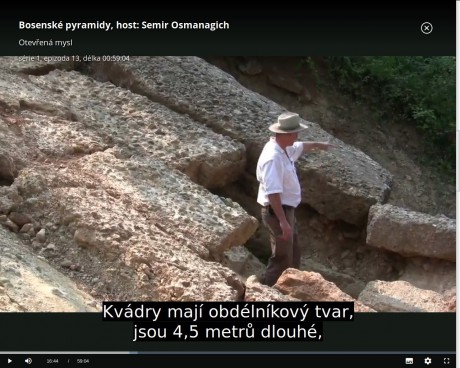
Task: Click the current playback time display
Action: pyautogui.click(x=52, y=361)
